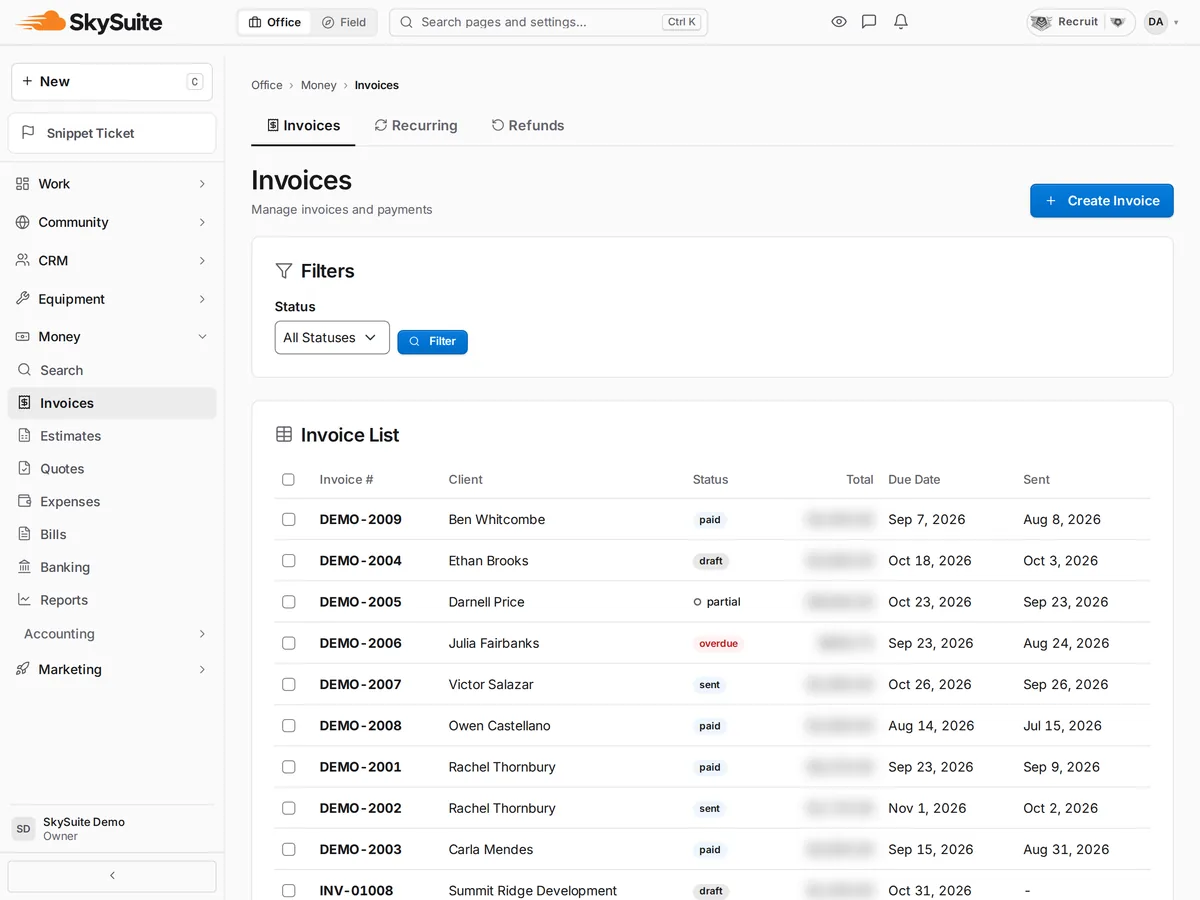Open the eye preview icon in header

(x=839, y=22)
